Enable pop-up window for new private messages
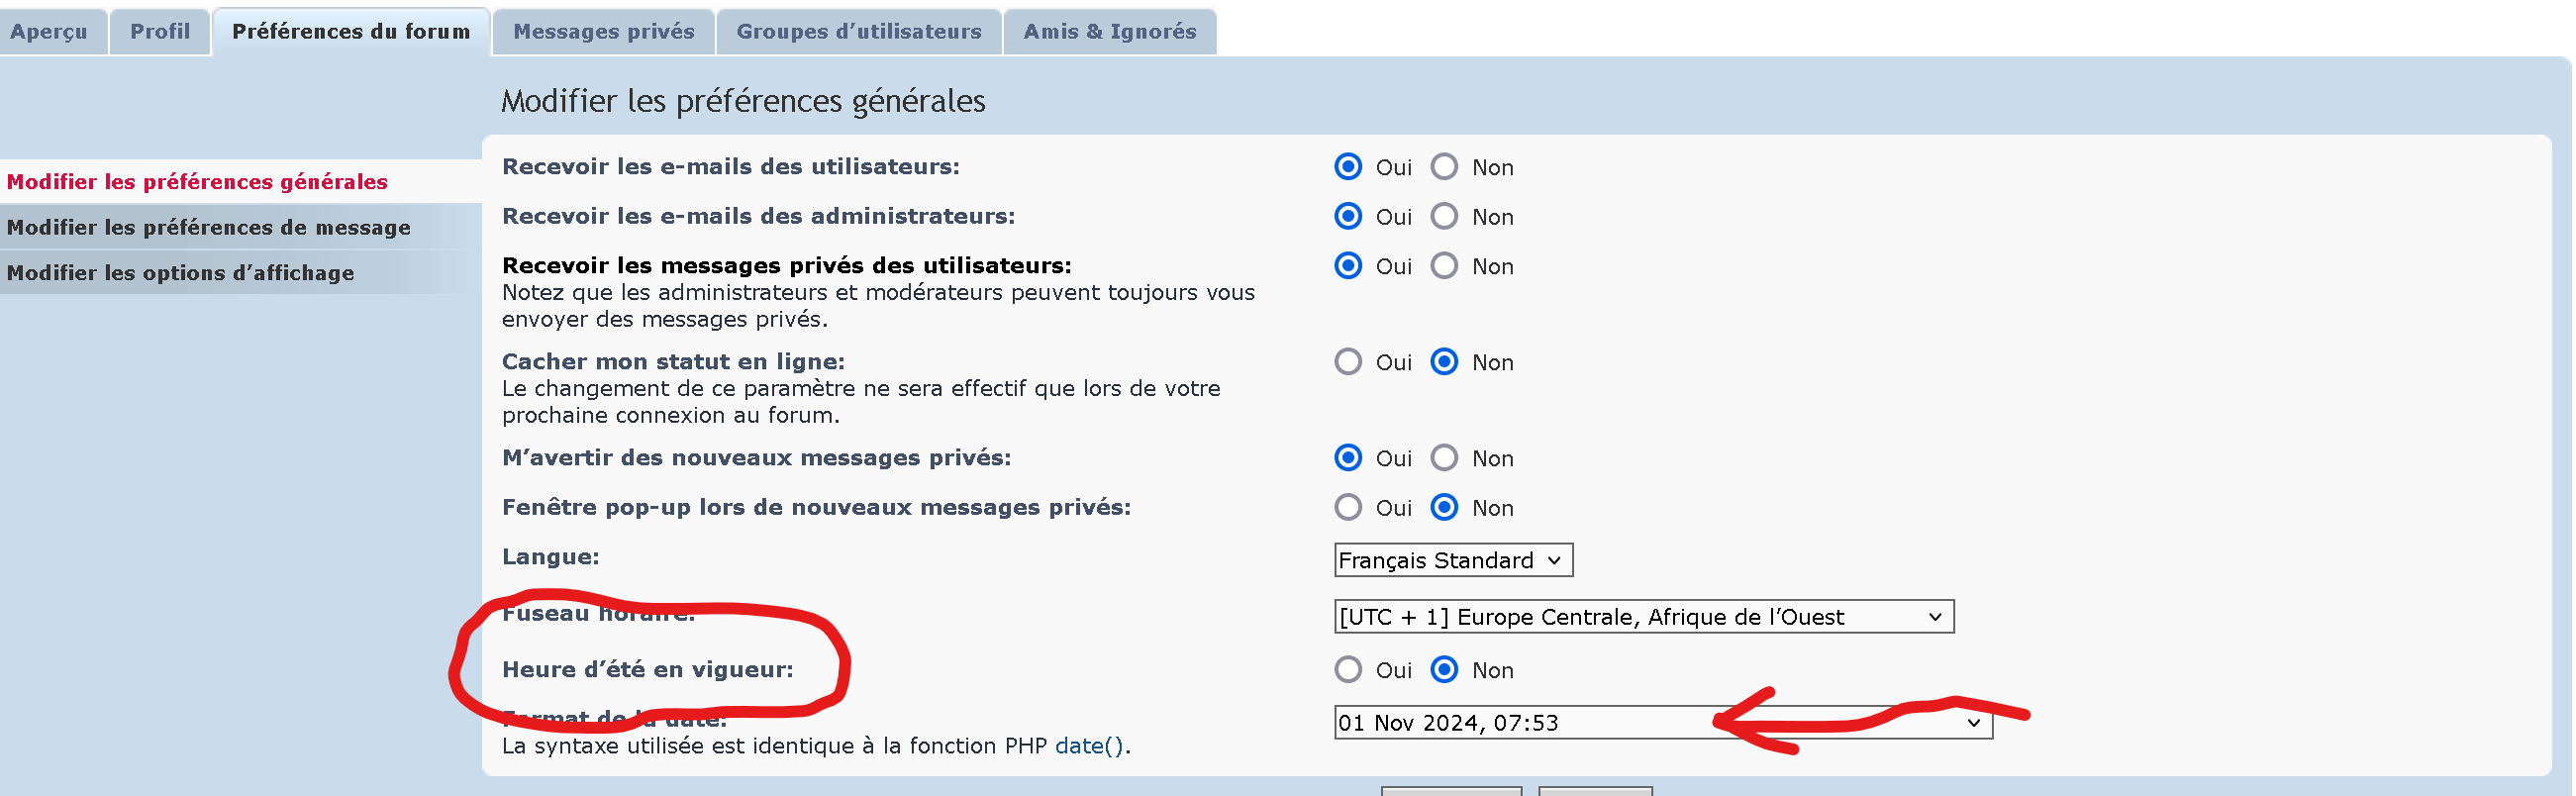The image size is (2576, 796). coord(1348,508)
